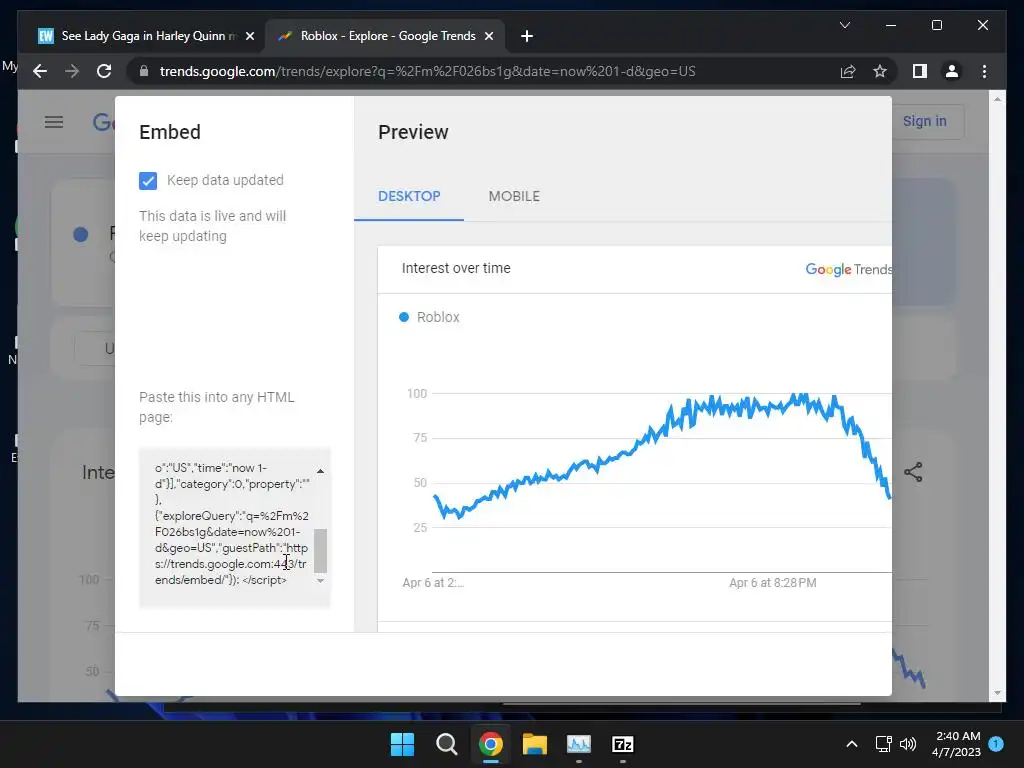
Task: Click the address bar URL
Action: 427,71
